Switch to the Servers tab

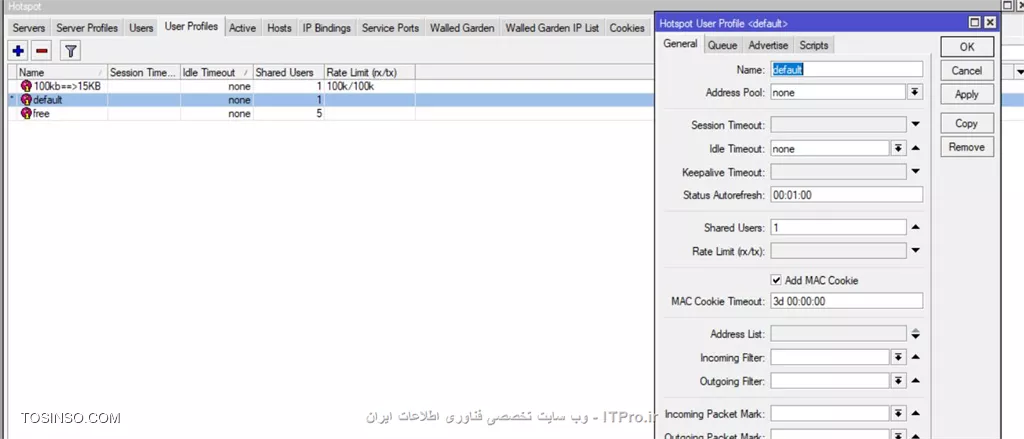[x=29, y=28]
